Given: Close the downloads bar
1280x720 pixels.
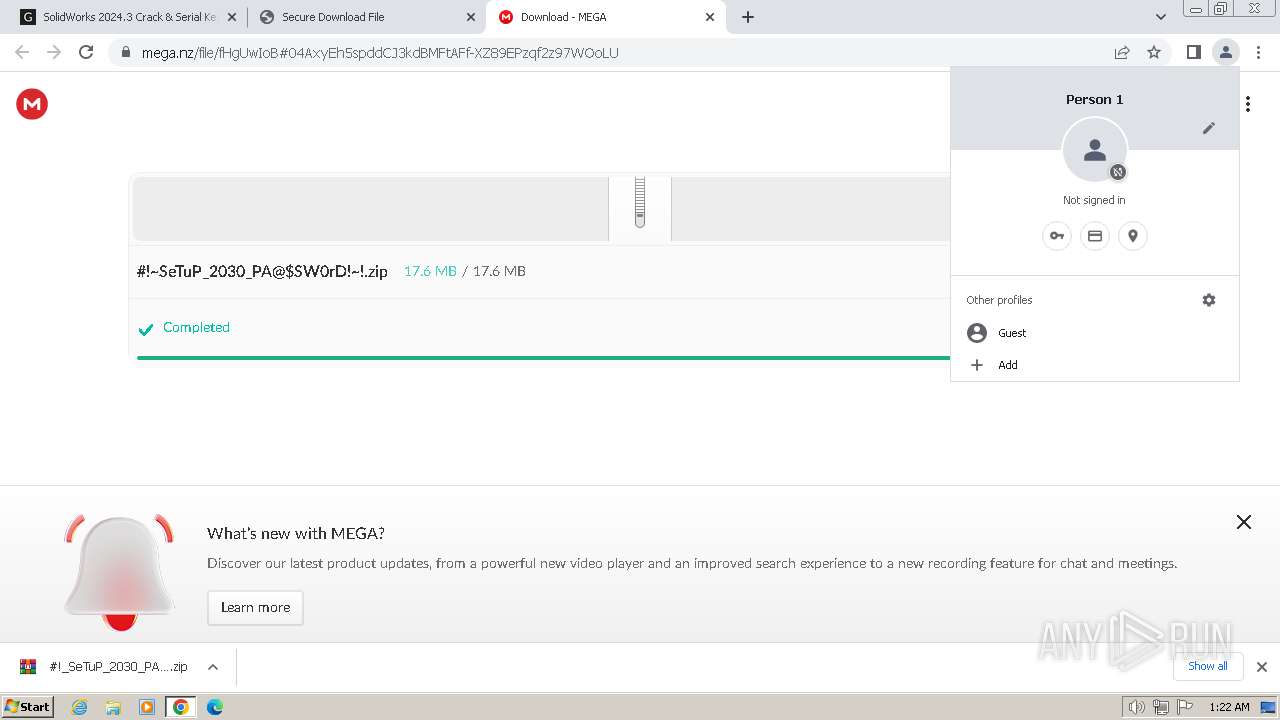Looking at the screenshot, I should [1262, 667].
